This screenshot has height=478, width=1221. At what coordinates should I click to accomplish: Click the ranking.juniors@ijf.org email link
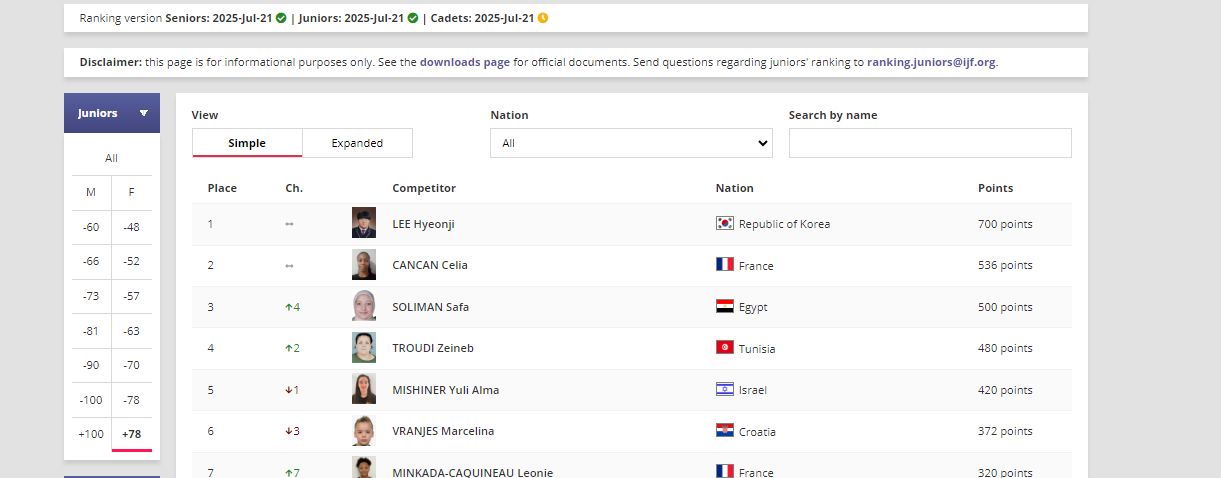coord(931,62)
